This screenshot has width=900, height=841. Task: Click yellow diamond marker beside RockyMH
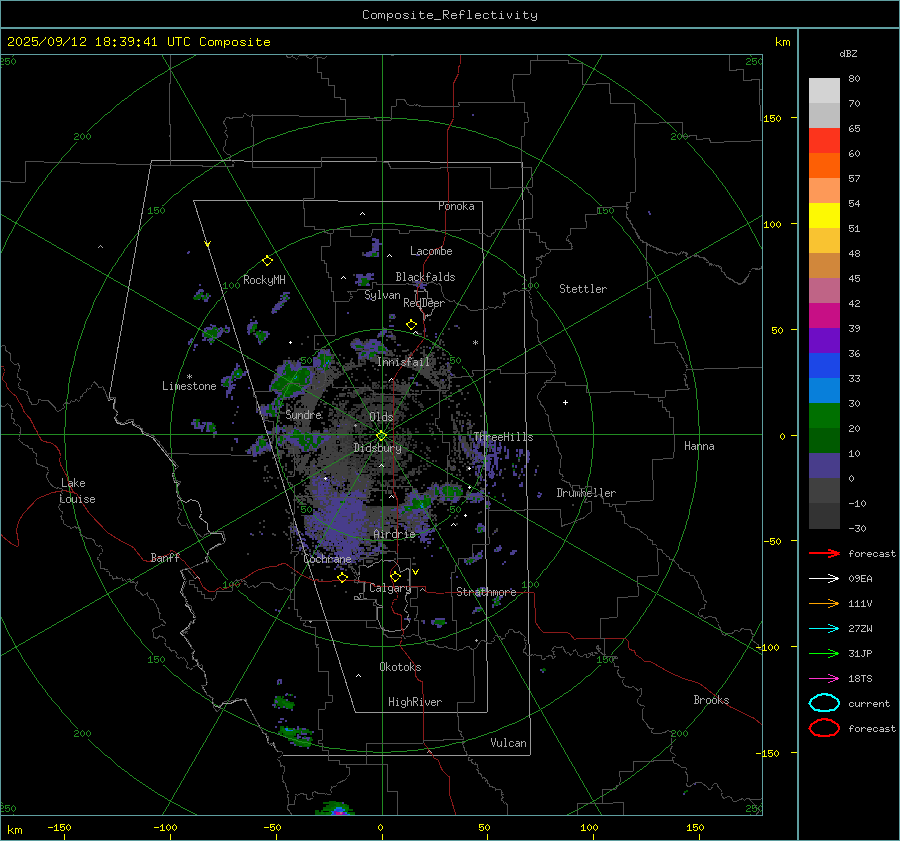[x=267, y=261]
